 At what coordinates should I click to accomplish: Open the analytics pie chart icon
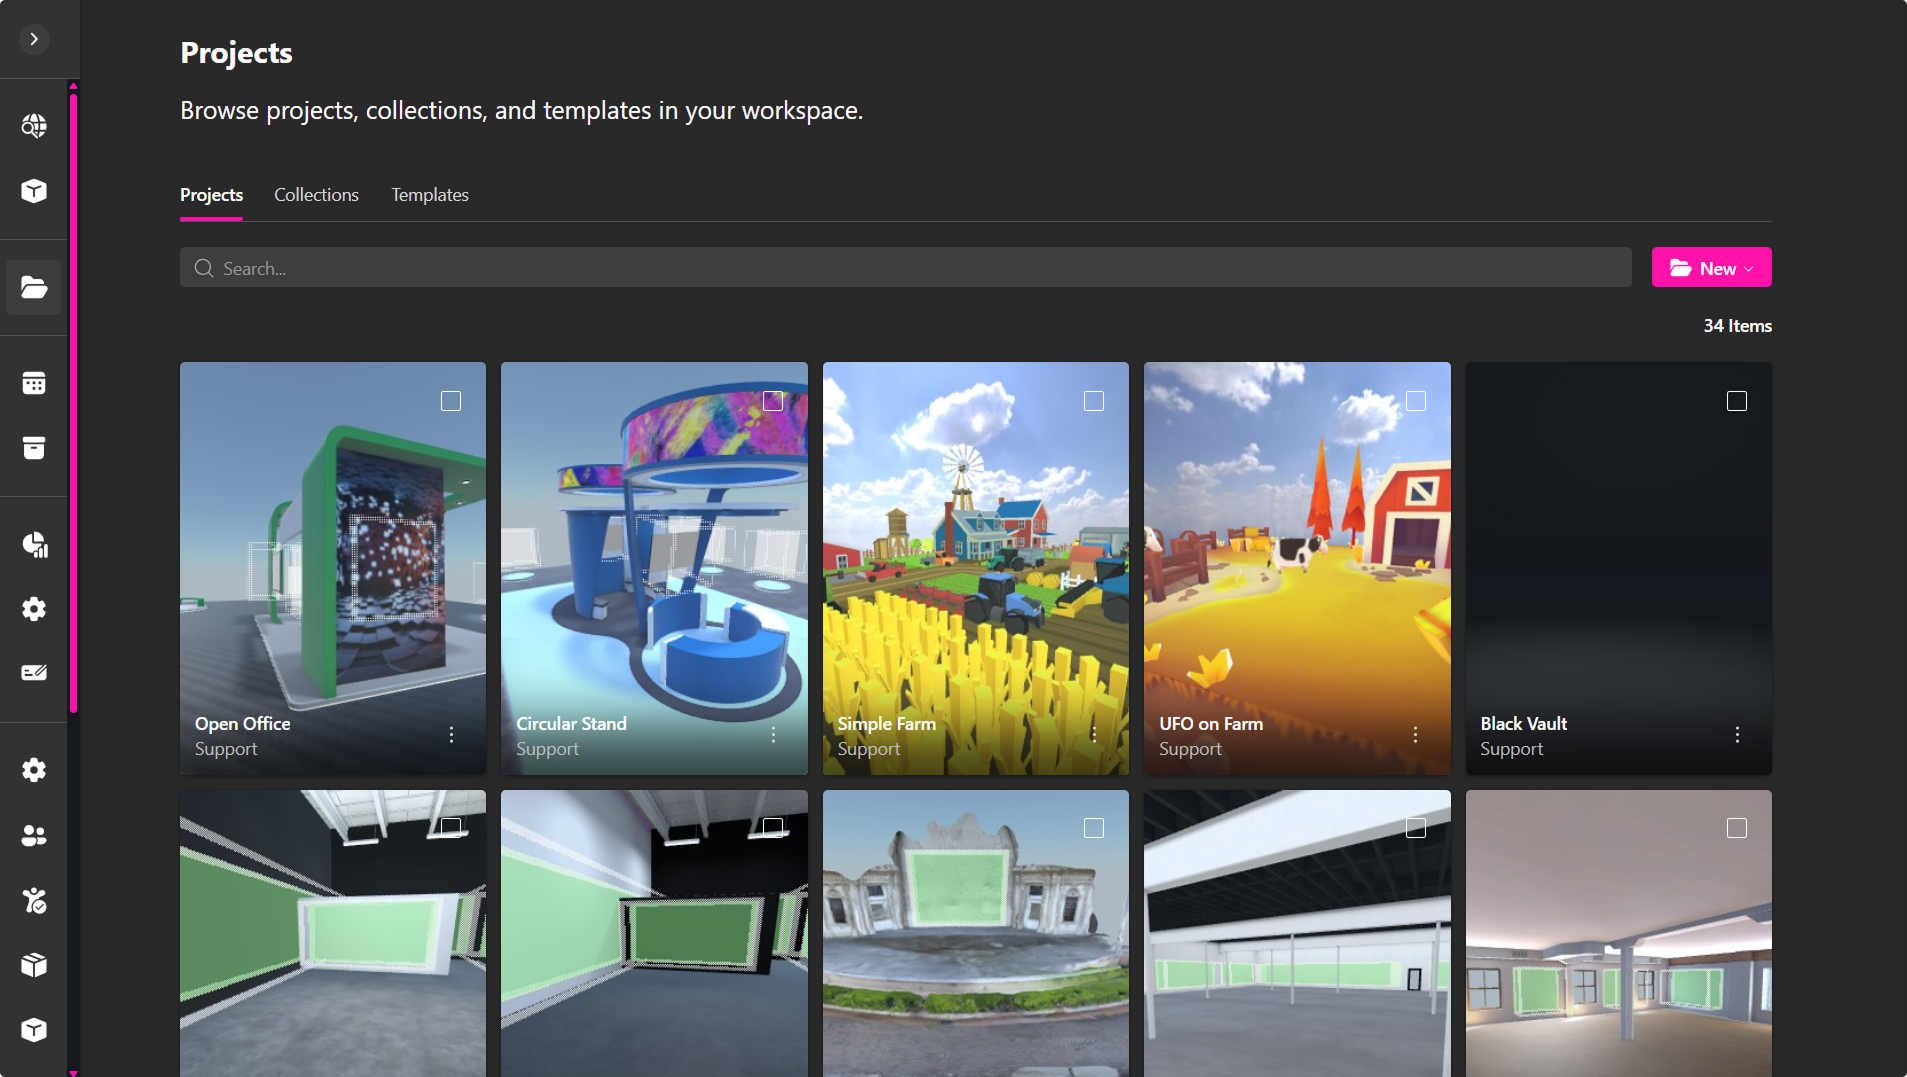click(x=34, y=544)
